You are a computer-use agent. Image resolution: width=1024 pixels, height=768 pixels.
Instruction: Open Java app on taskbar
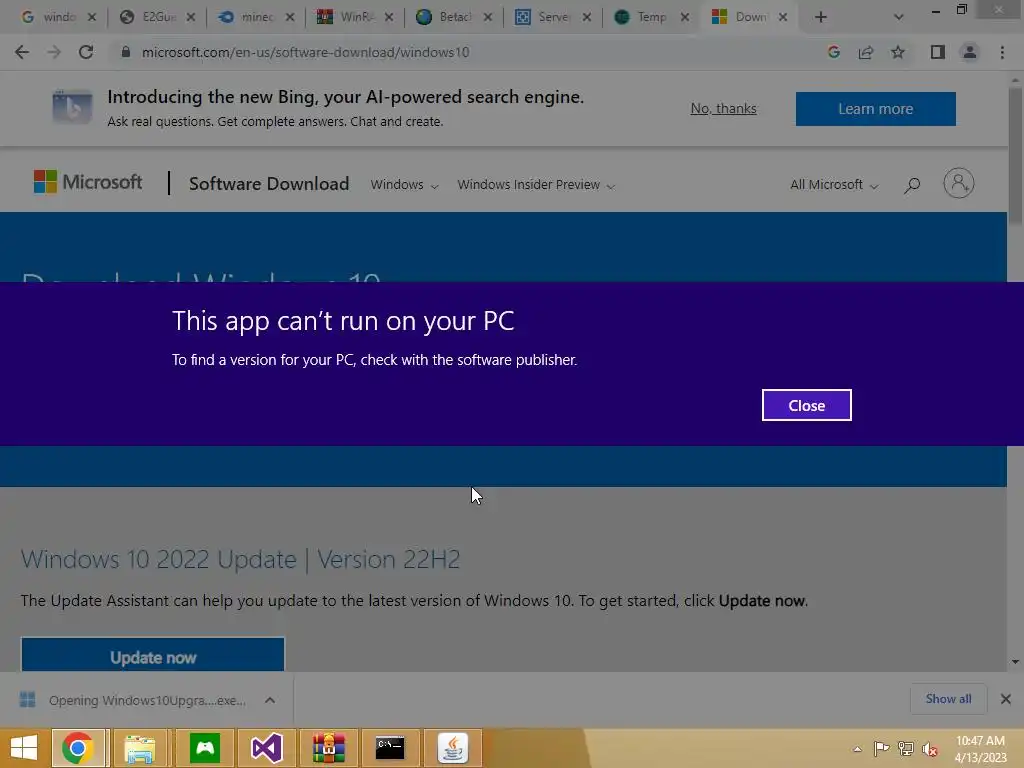(x=453, y=748)
